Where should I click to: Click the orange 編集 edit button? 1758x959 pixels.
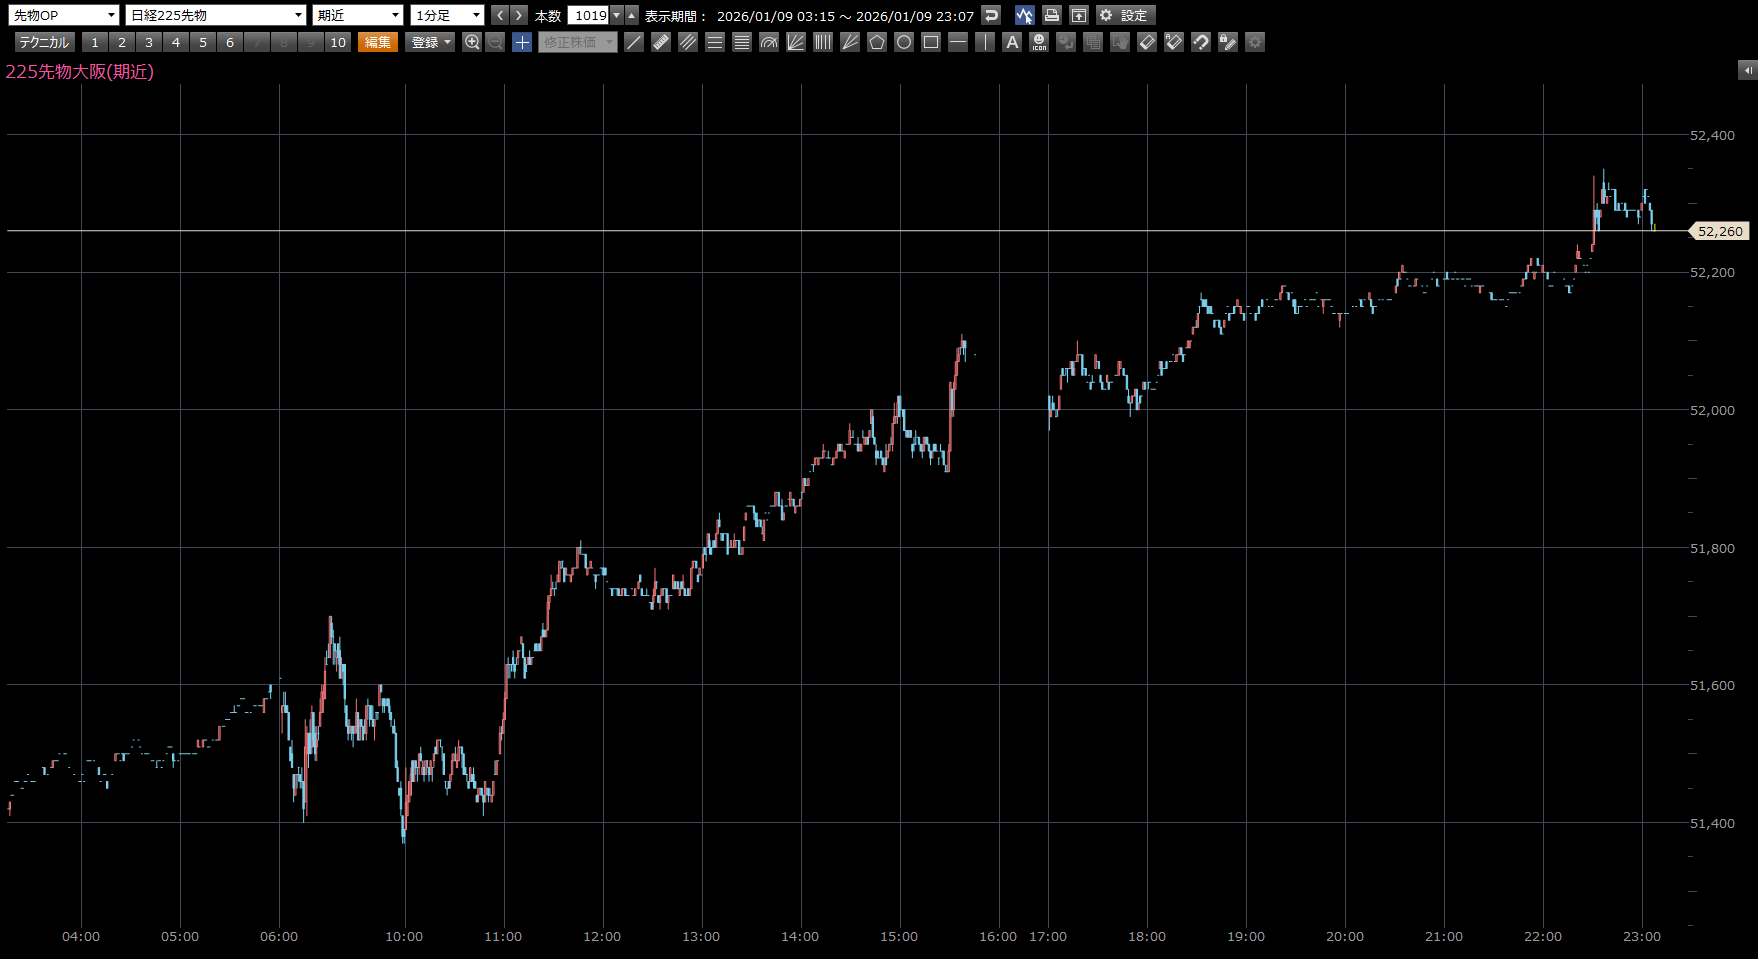pos(378,42)
